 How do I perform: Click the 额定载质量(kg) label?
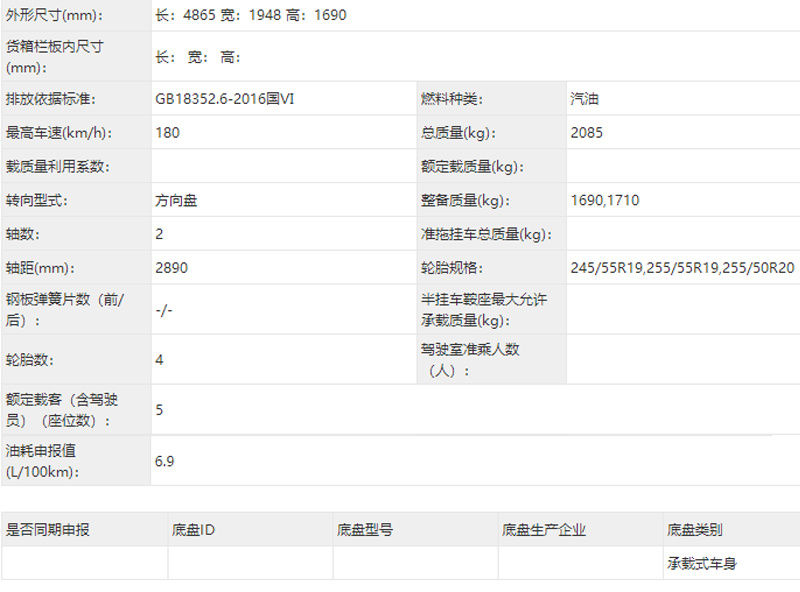click(472, 166)
